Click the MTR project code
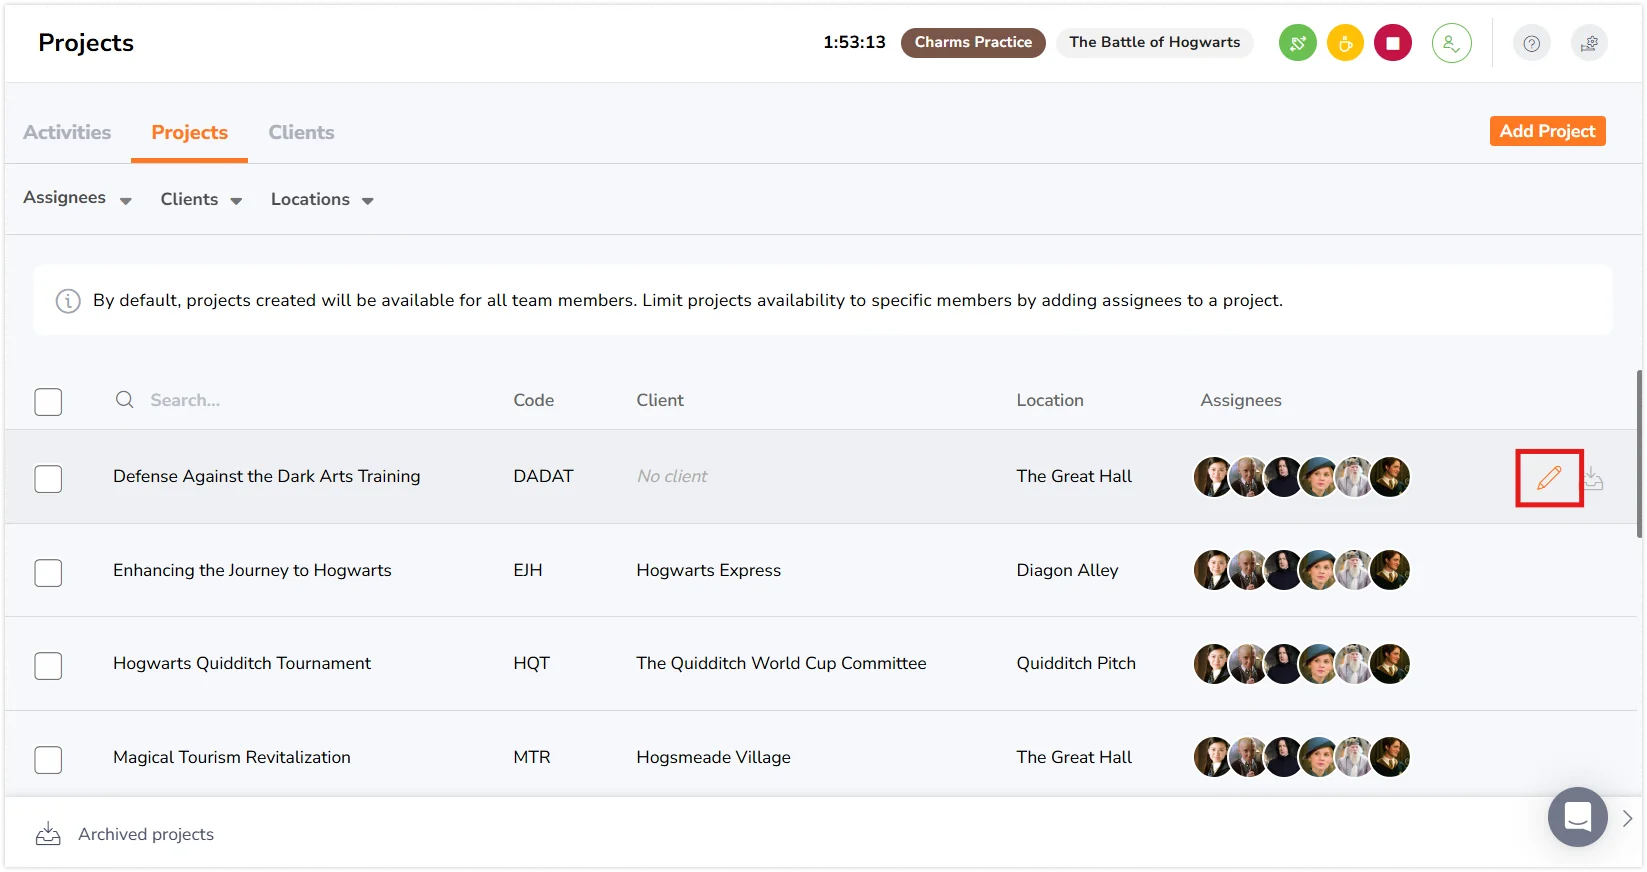Image resolution: width=1647 pixels, height=872 pixels. coord(532,757)
